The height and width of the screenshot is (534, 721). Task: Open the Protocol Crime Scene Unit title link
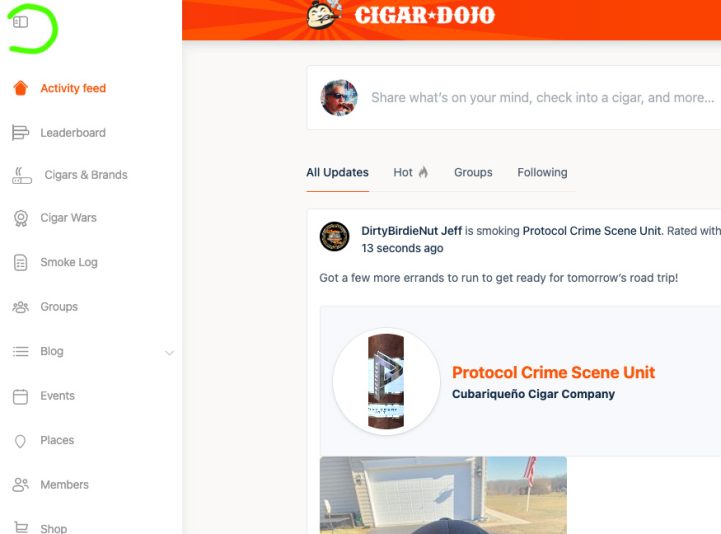click(x=553, y=373)
